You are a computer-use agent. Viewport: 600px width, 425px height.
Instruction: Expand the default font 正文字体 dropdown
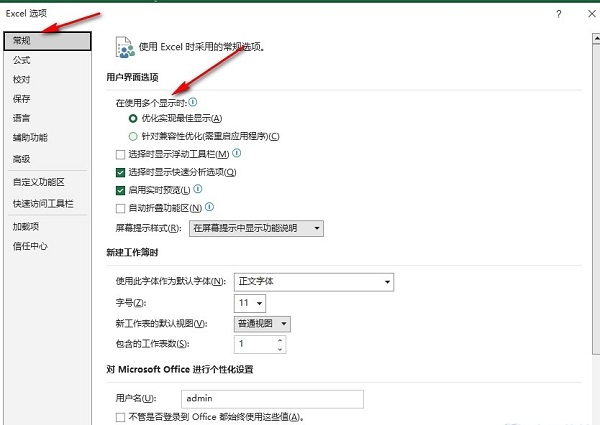tap(312, 281)
